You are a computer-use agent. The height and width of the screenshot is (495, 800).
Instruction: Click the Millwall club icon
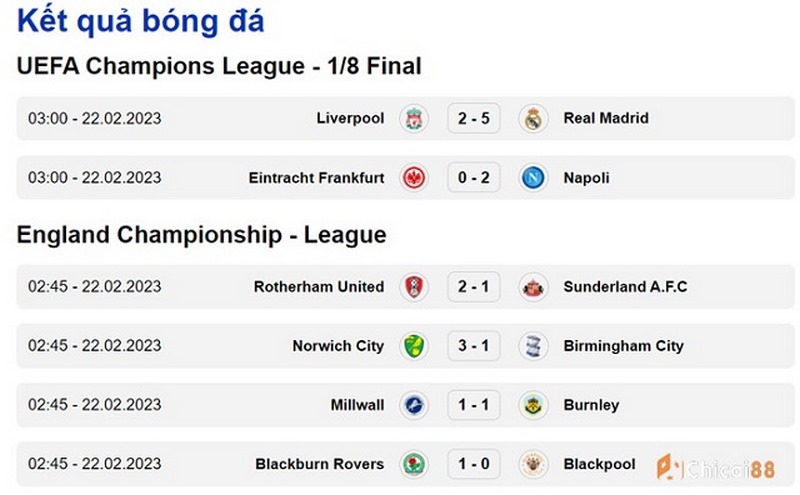coord(414,405)
